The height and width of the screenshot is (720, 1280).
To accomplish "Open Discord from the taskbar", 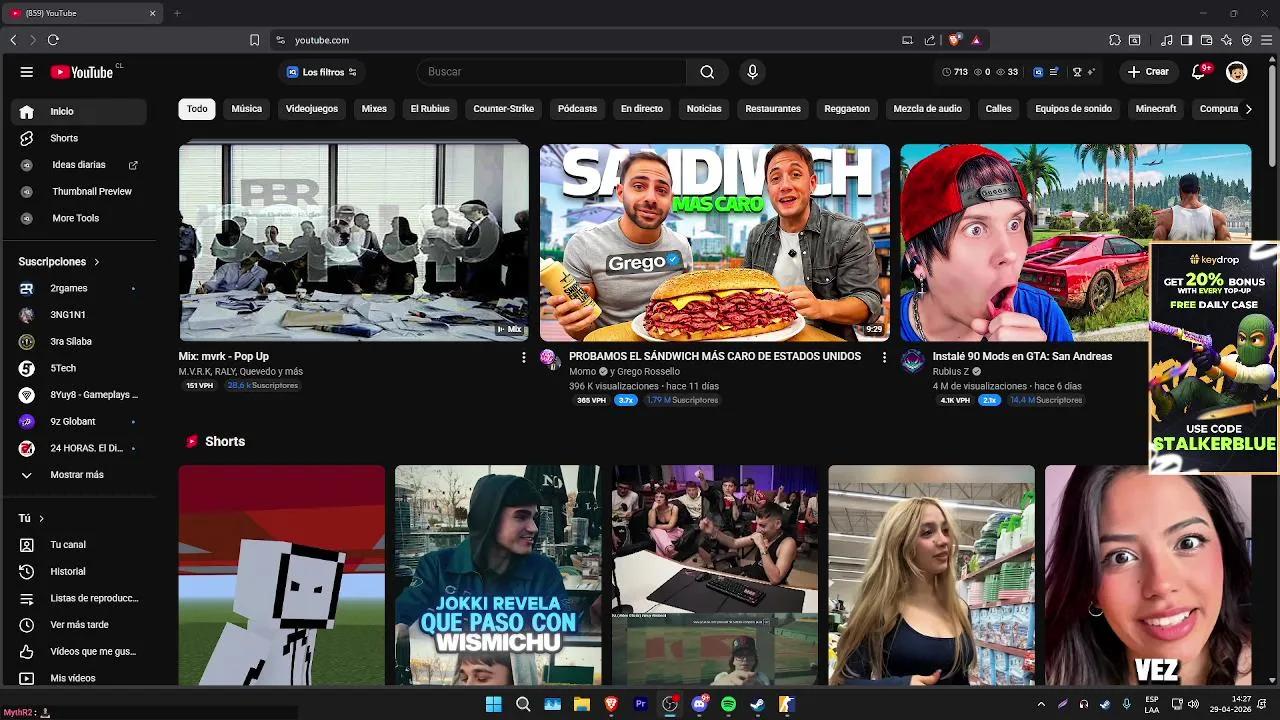I will [x=699, y=705].
